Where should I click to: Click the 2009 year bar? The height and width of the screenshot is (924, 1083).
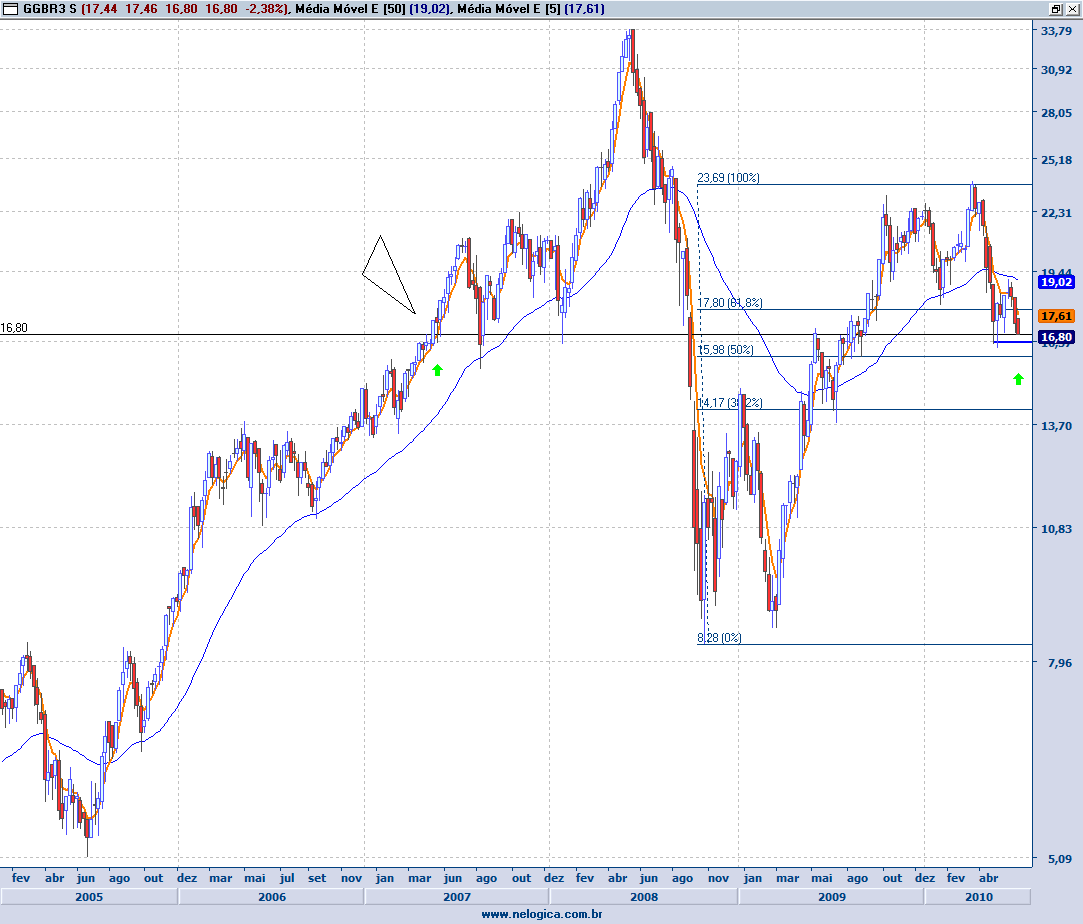(x=832, y=896)
